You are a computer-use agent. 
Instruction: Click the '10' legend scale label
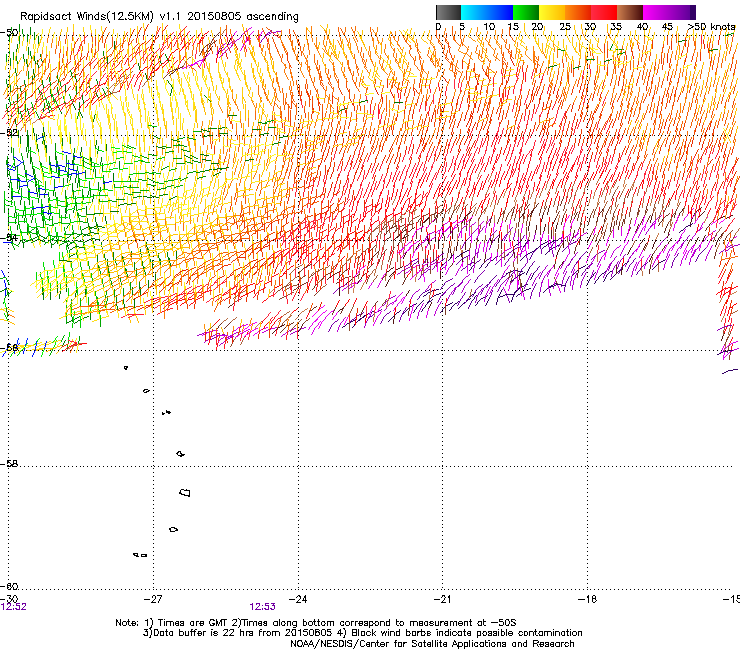[489, 26]
